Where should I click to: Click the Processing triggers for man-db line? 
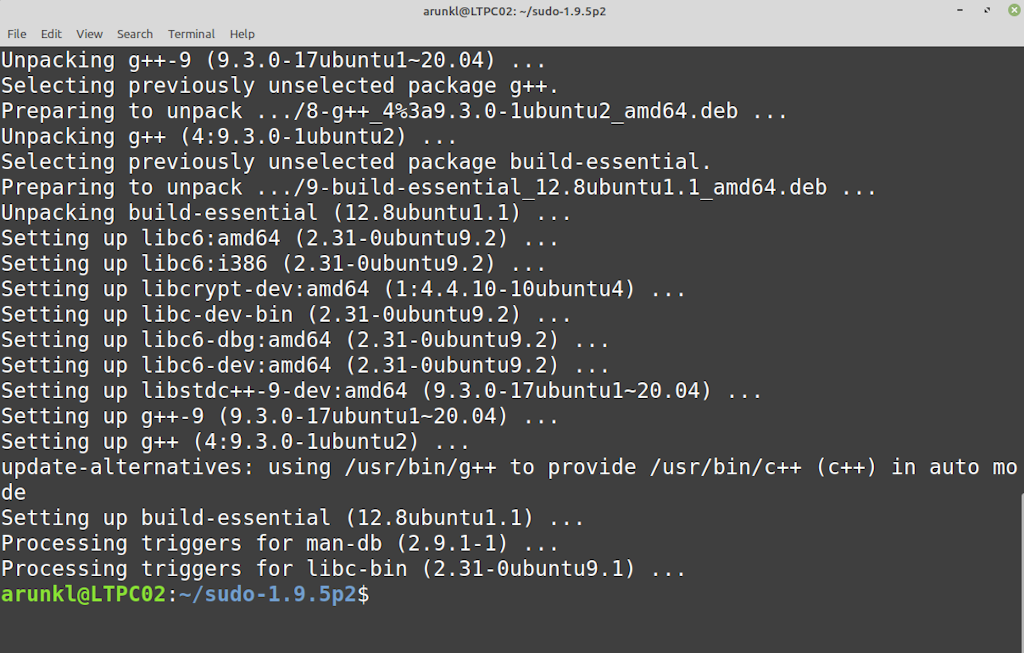(x=280, y=543)
